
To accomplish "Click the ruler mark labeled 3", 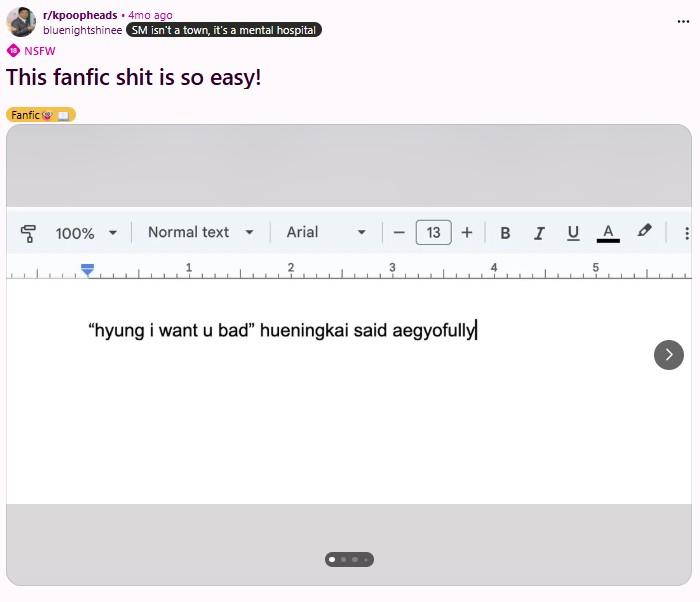I will point(392,268).
